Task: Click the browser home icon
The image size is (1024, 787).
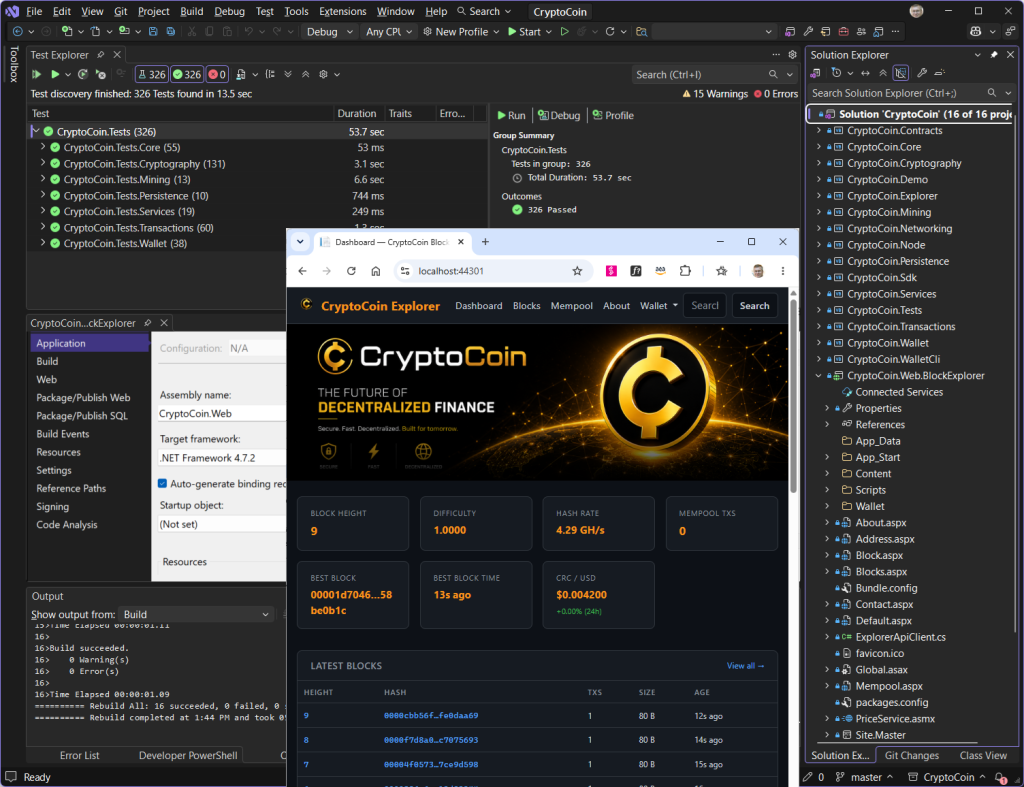Action: click(x=376, y=271)
